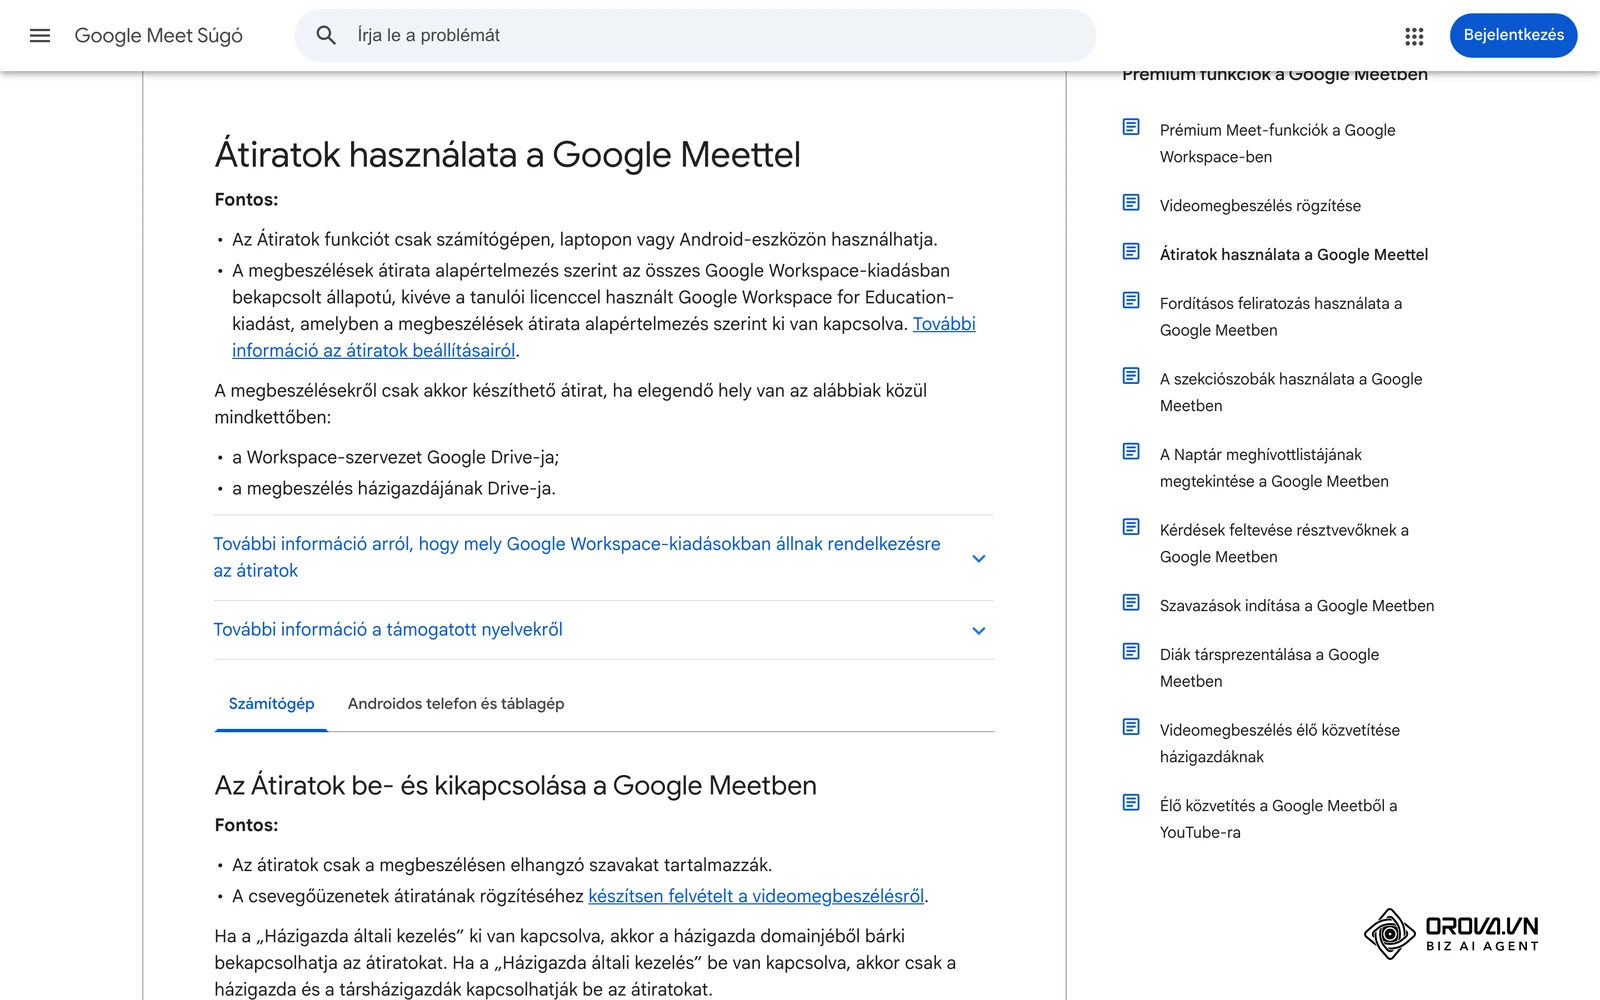Open the Google apps grid

click(x=1414, y=36)
